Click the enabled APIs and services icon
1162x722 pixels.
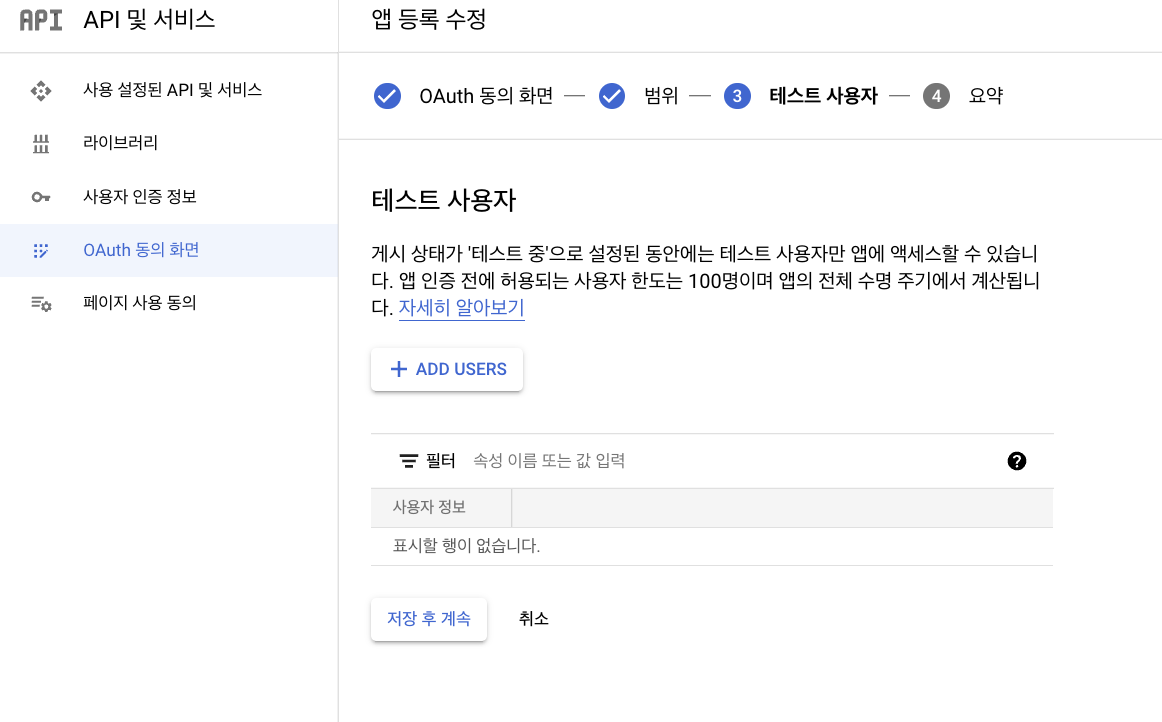[x=41, y=90]
